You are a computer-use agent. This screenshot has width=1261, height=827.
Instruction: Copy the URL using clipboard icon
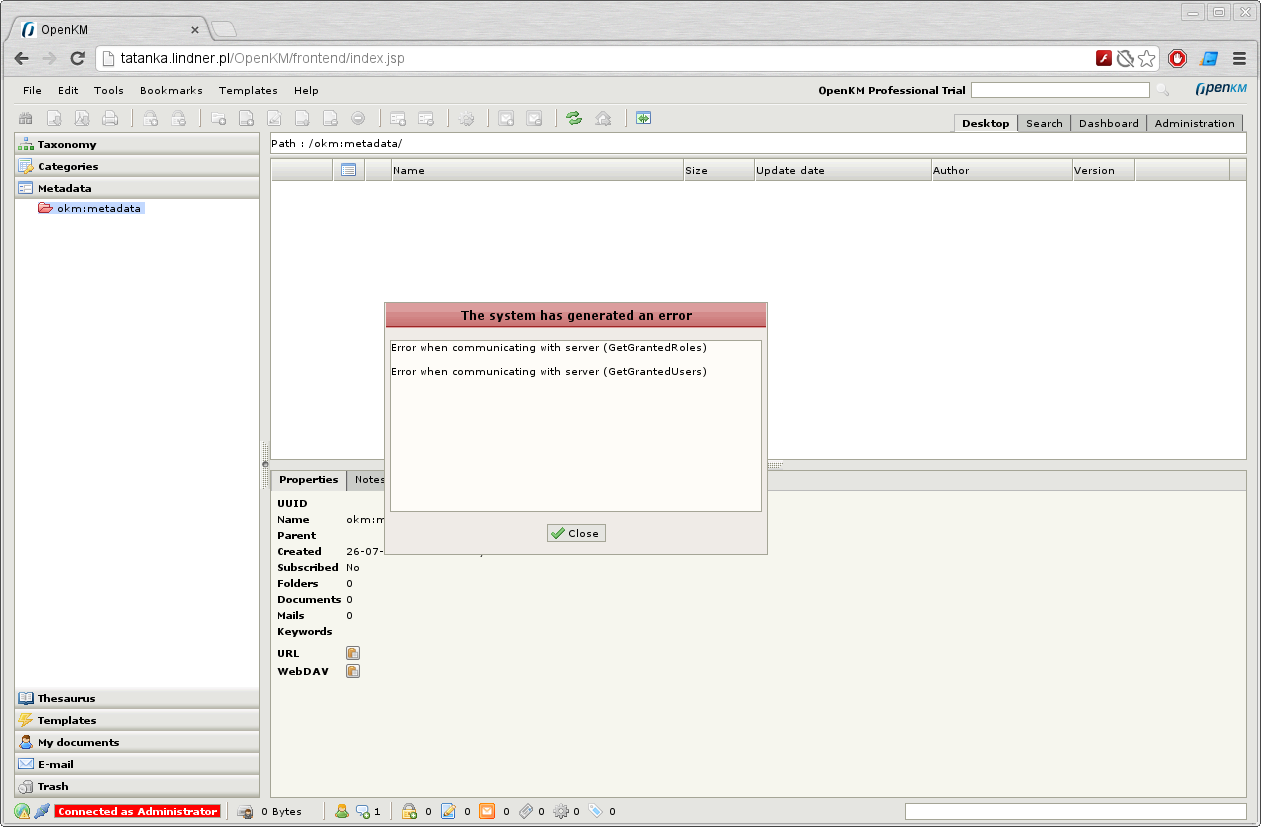tap(352, 653)
